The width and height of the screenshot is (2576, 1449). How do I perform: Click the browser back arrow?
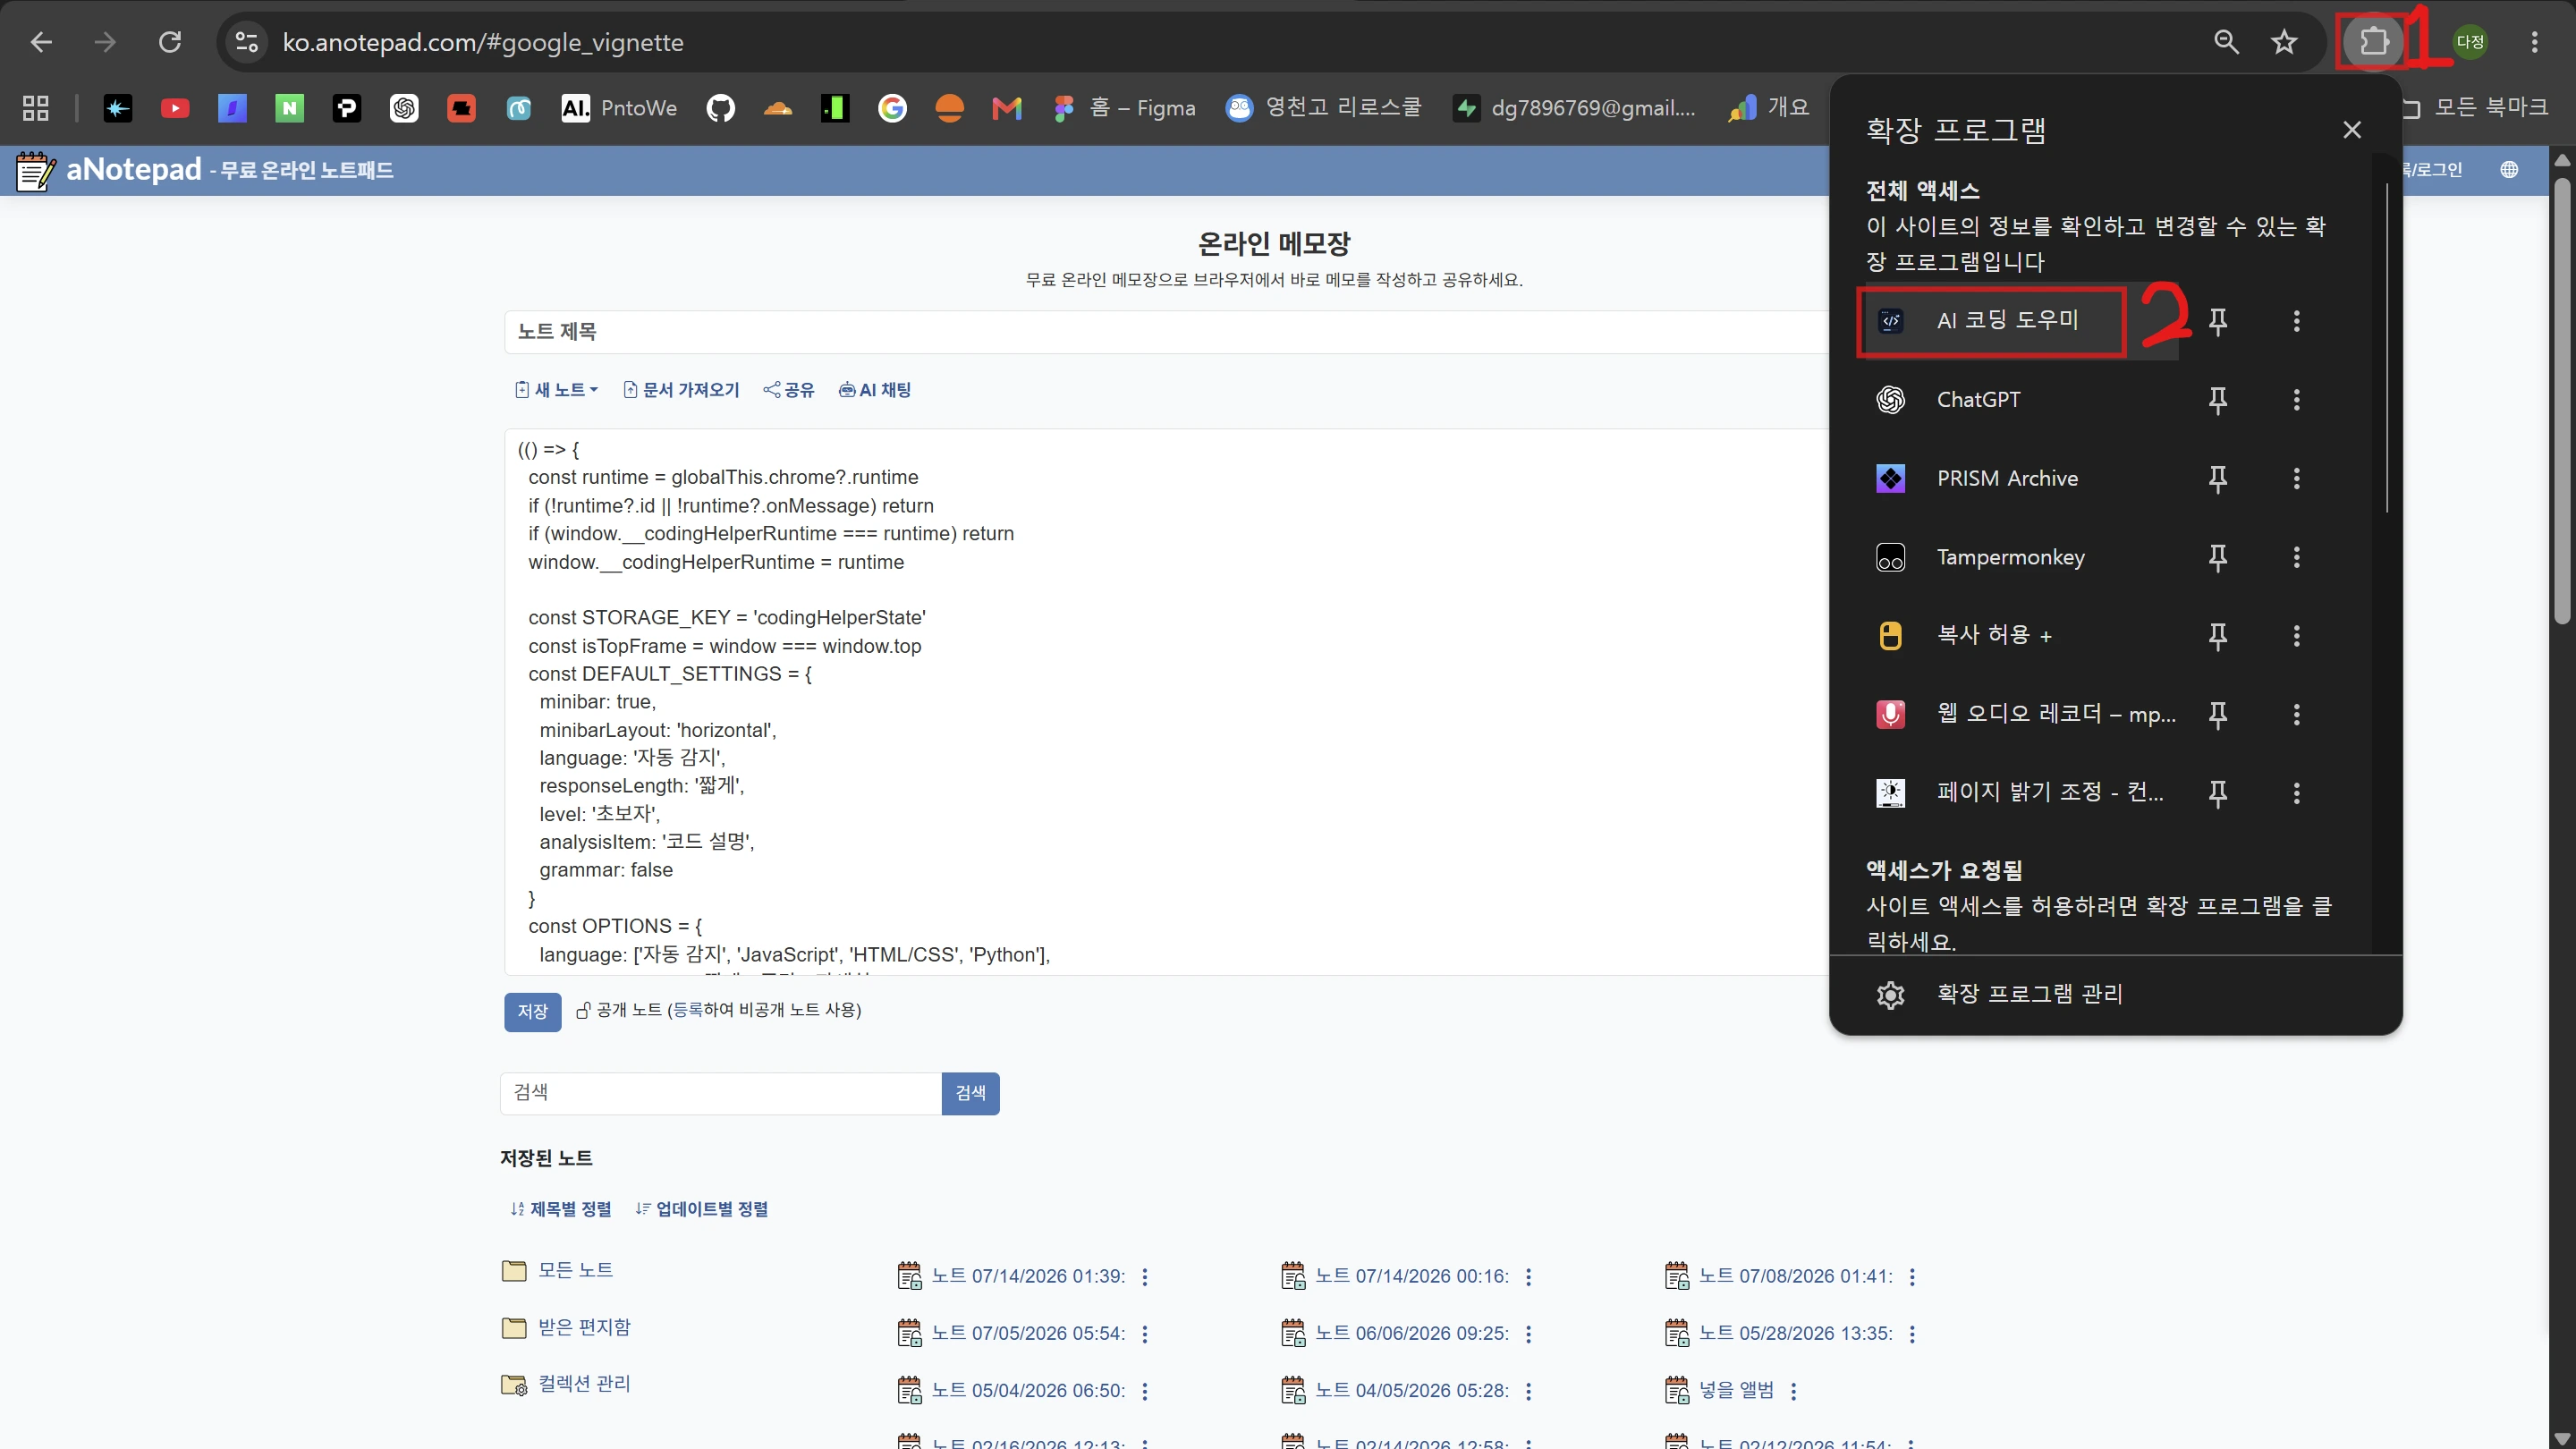(x=41, y=42)
